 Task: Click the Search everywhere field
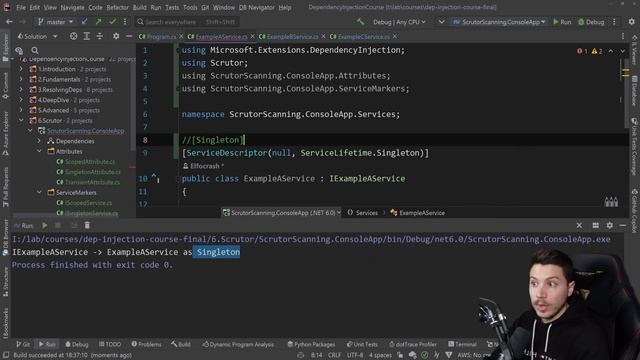pos(187,22)
